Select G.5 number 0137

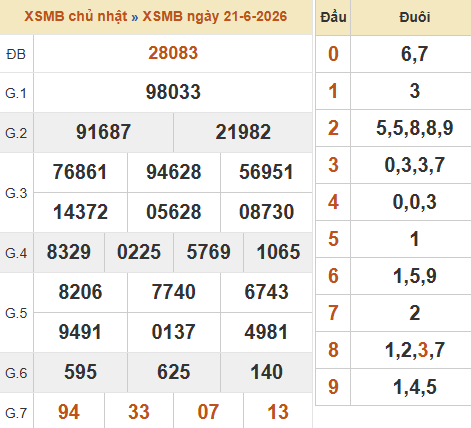point(174,332)
